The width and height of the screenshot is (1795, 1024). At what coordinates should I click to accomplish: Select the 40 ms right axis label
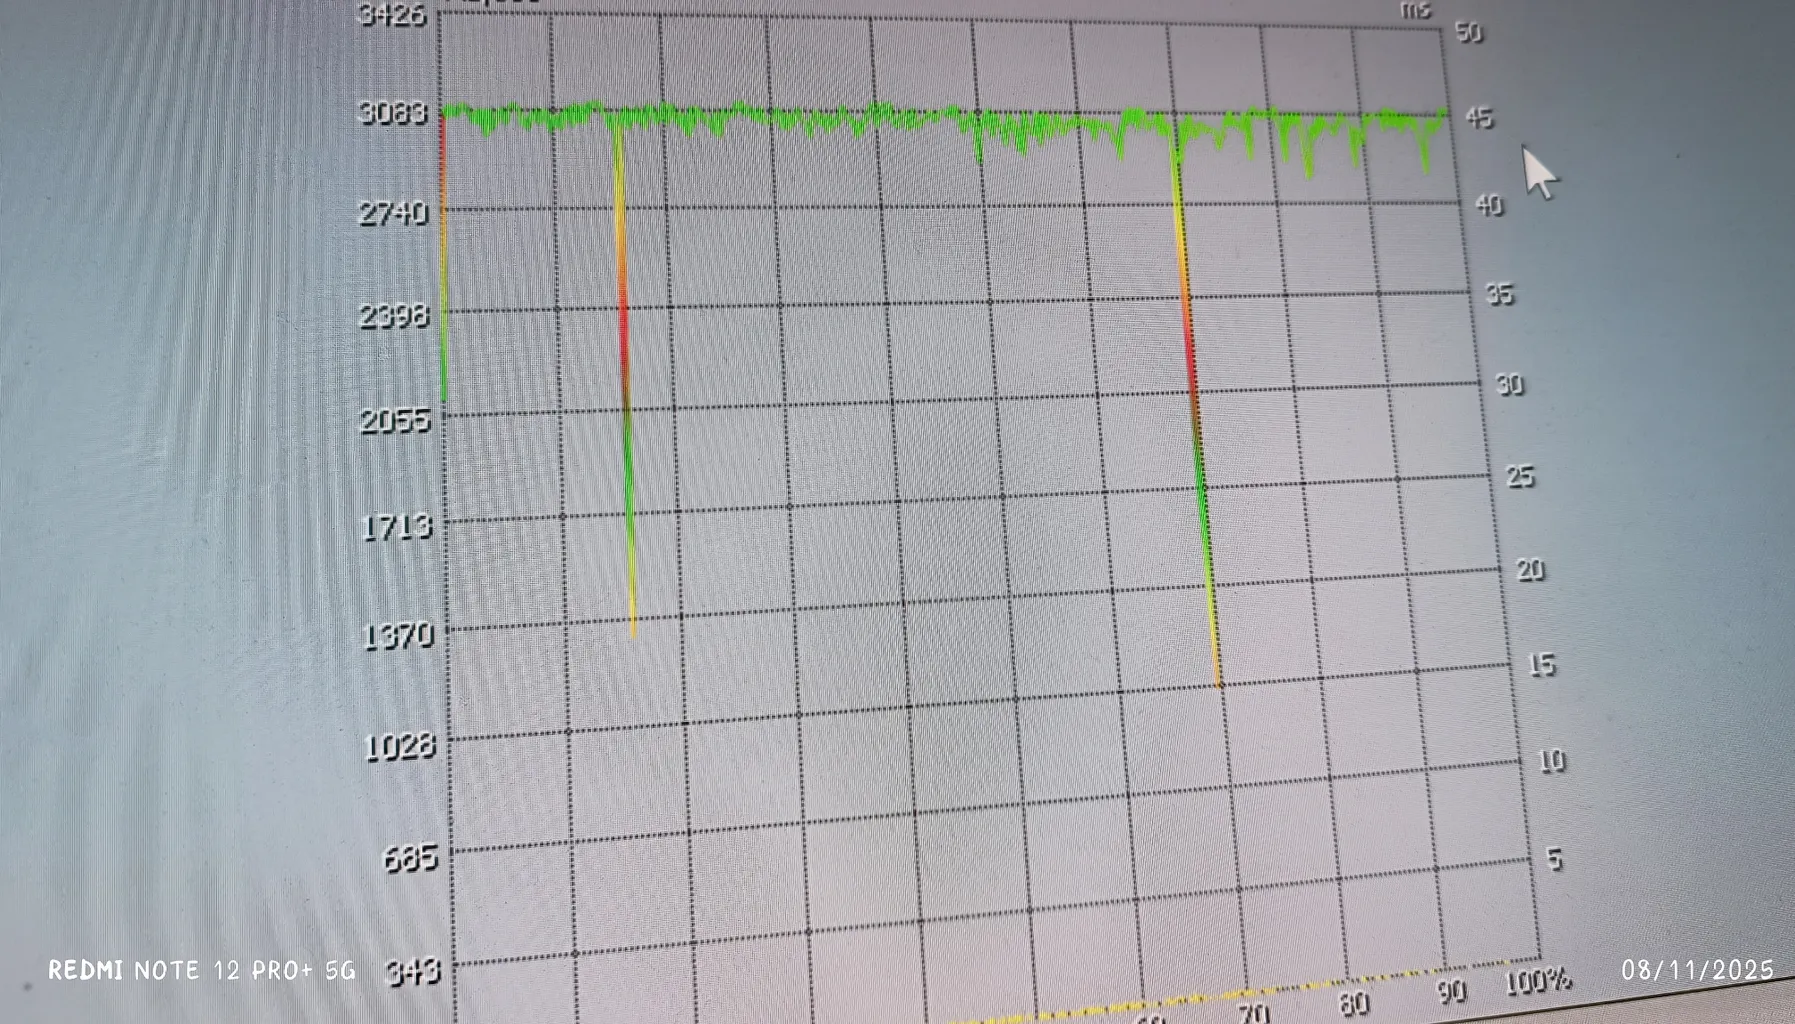pos(1489,205)
